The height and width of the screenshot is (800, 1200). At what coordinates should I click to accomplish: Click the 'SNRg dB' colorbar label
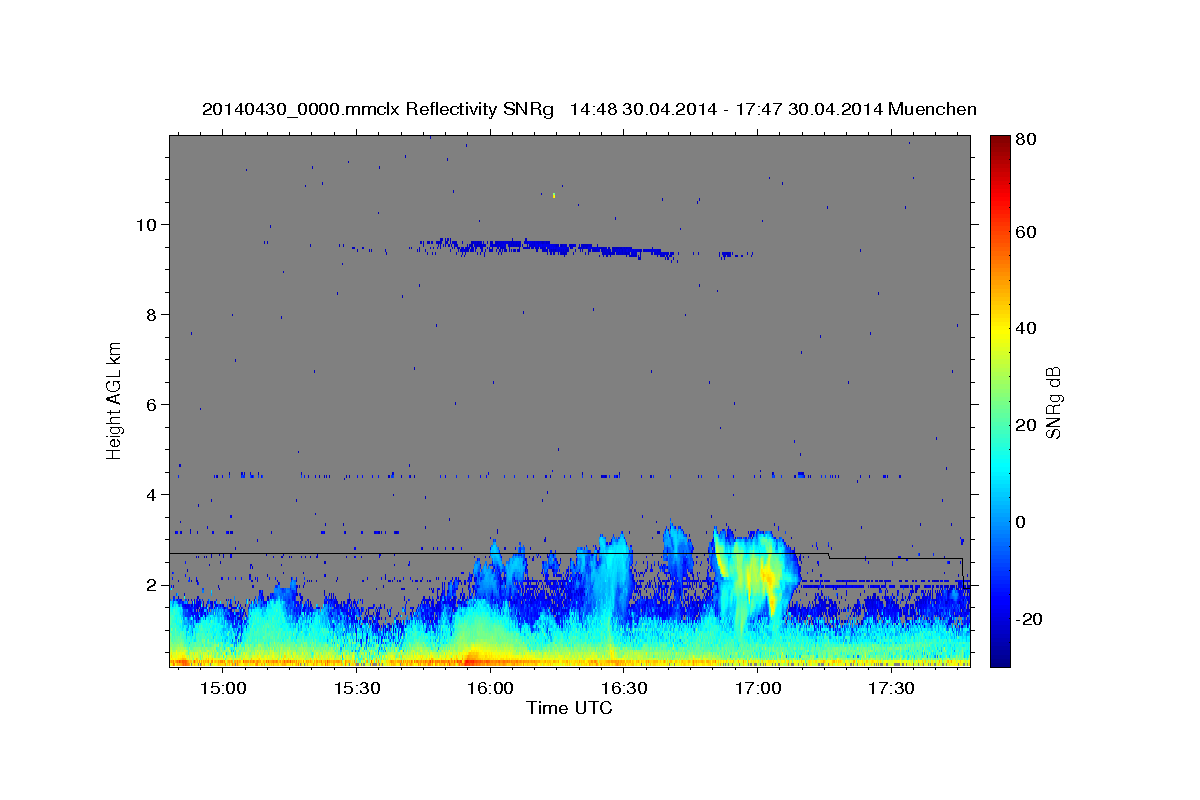click(x=1053, y=402)
